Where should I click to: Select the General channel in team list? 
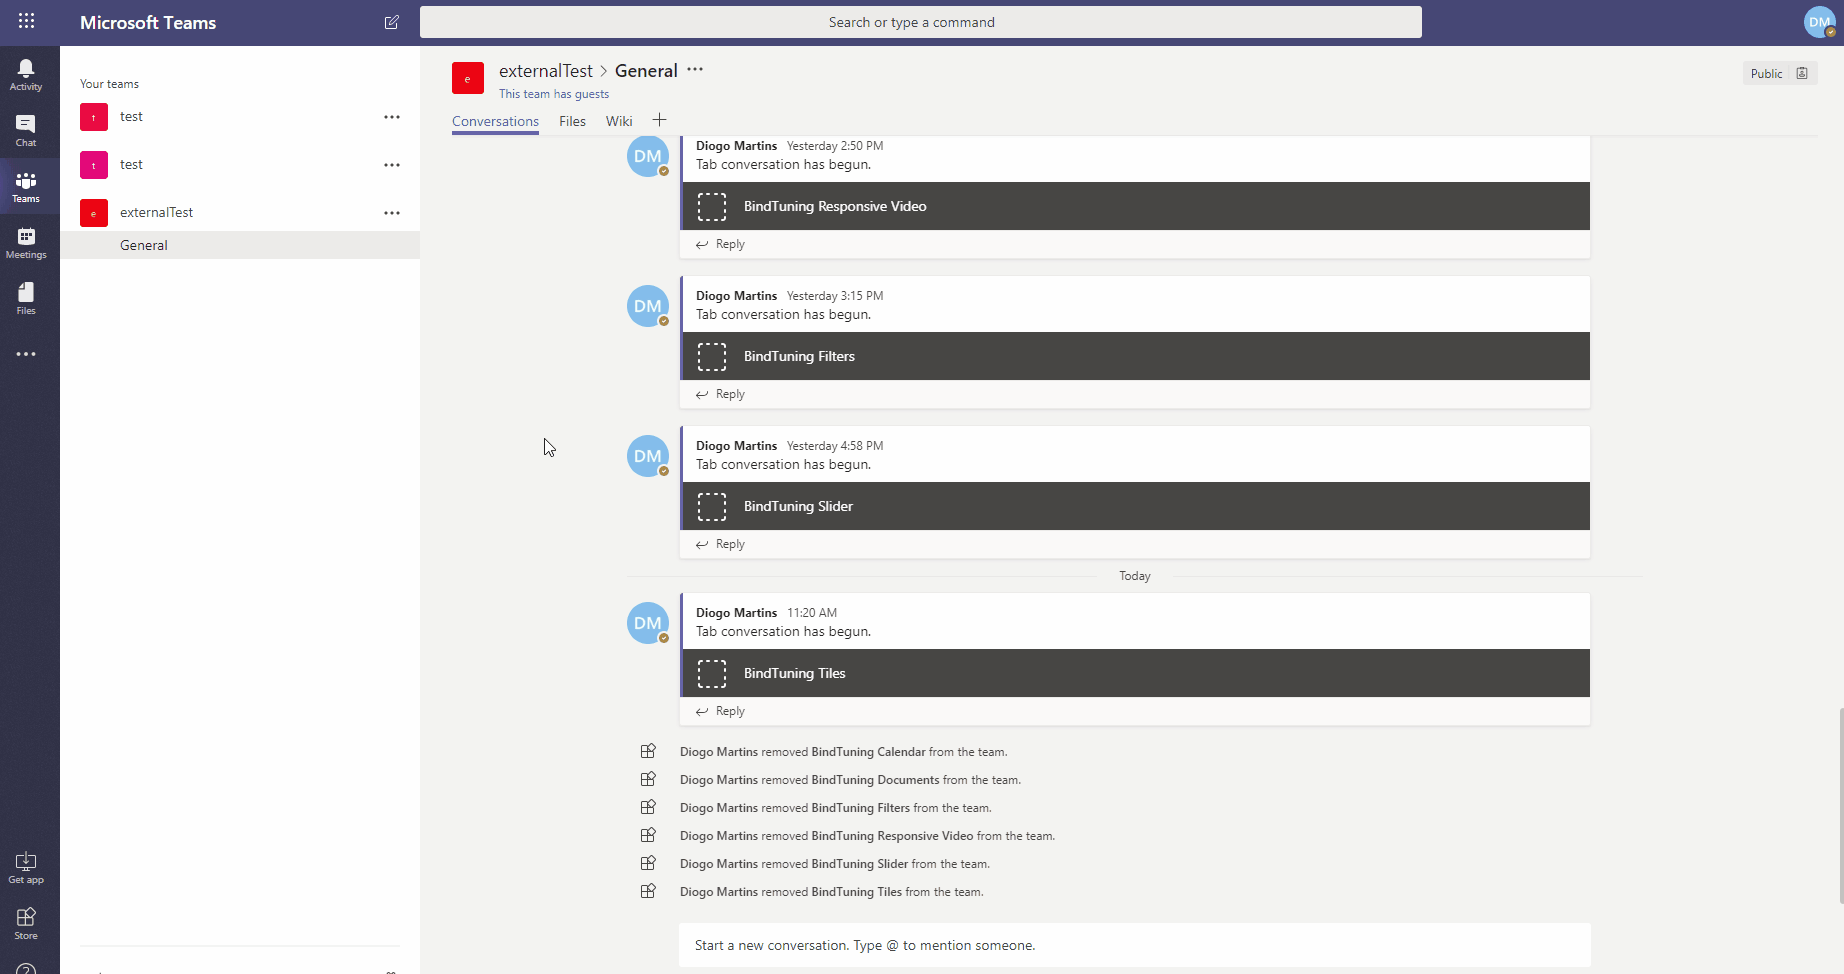coord(240,245)
